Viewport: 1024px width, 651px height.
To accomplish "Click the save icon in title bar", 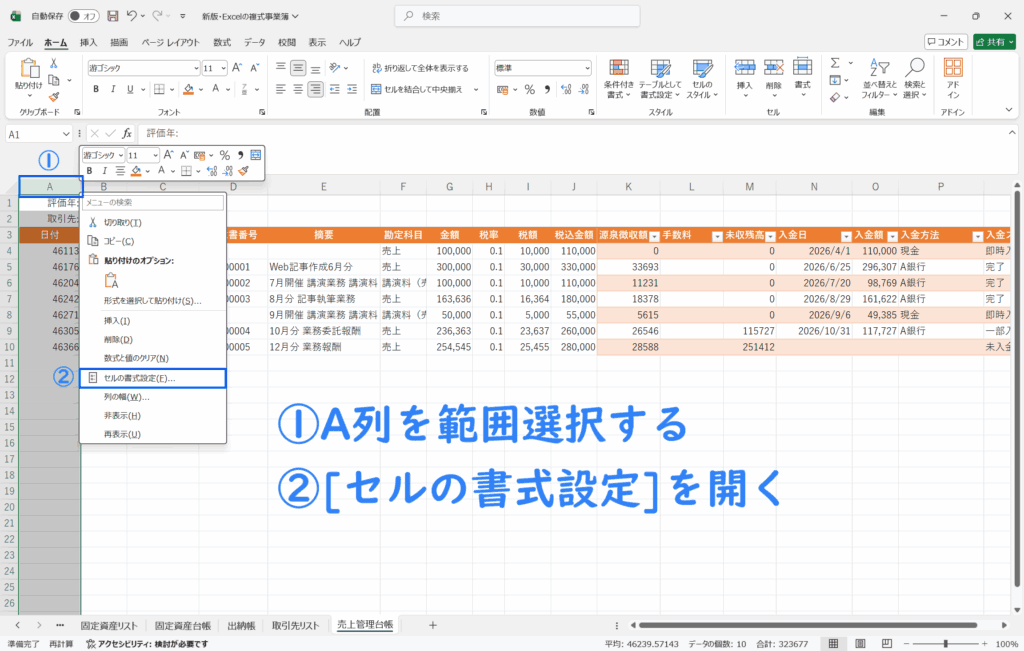I will [112, 16].
